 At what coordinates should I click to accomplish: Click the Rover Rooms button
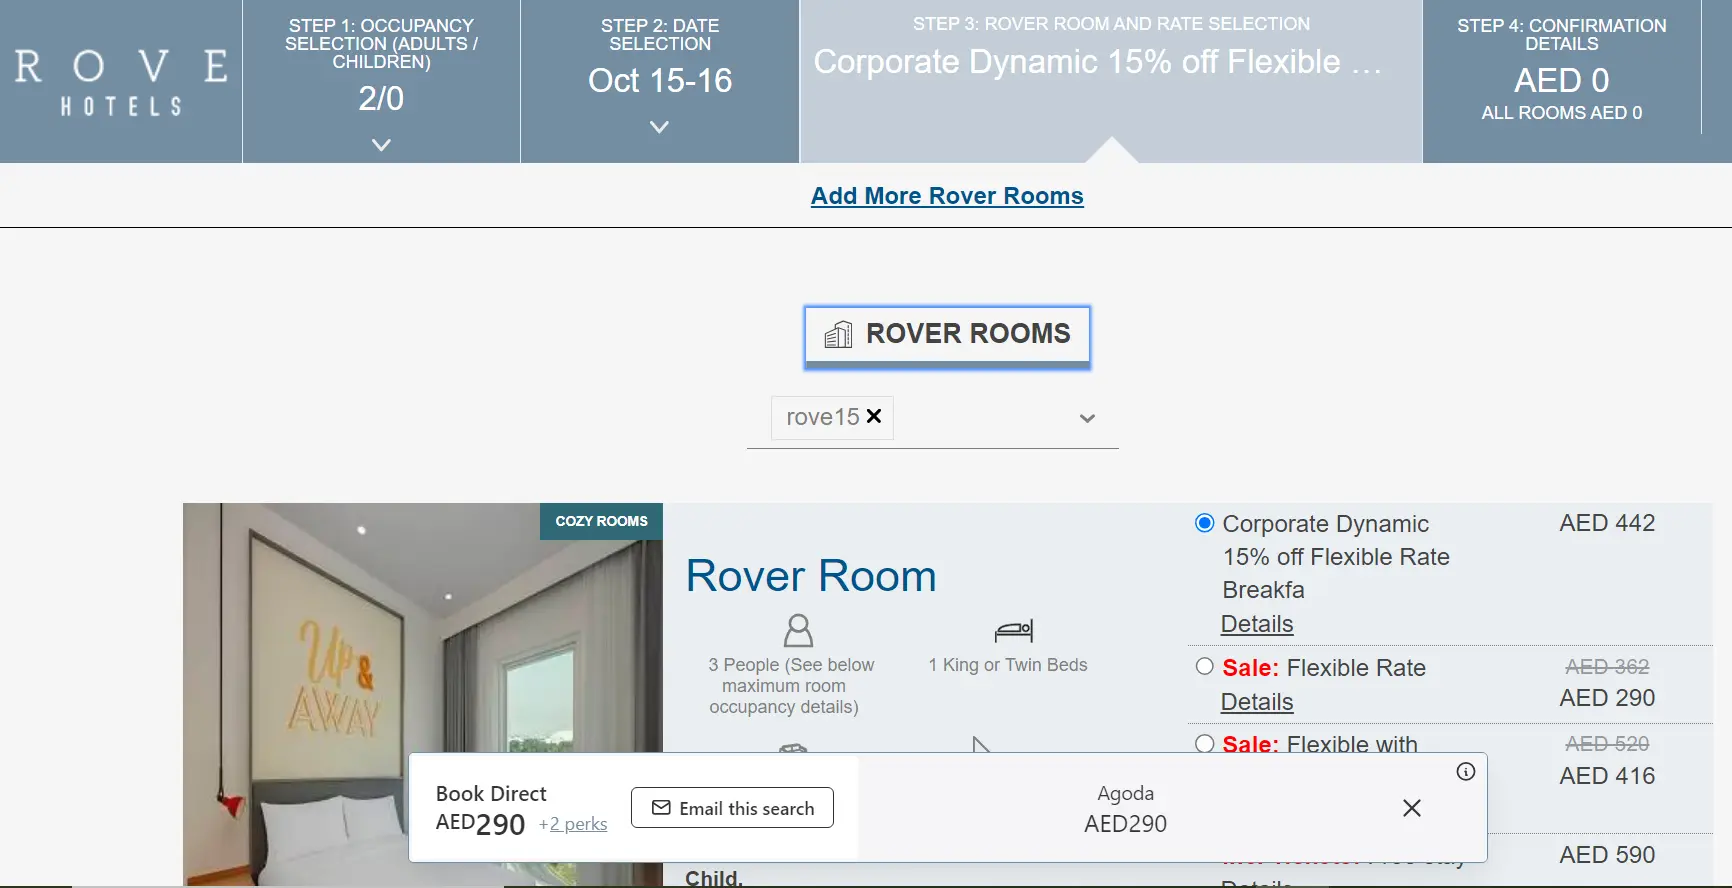tap(947, 337)
